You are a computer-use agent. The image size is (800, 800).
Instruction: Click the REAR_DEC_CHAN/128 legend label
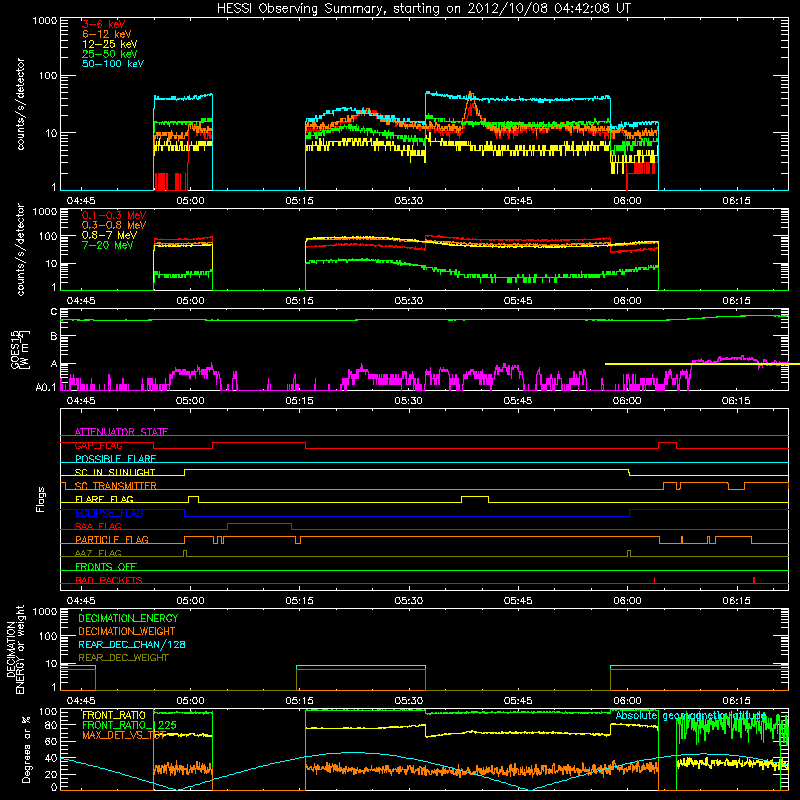tap(132, 644)
